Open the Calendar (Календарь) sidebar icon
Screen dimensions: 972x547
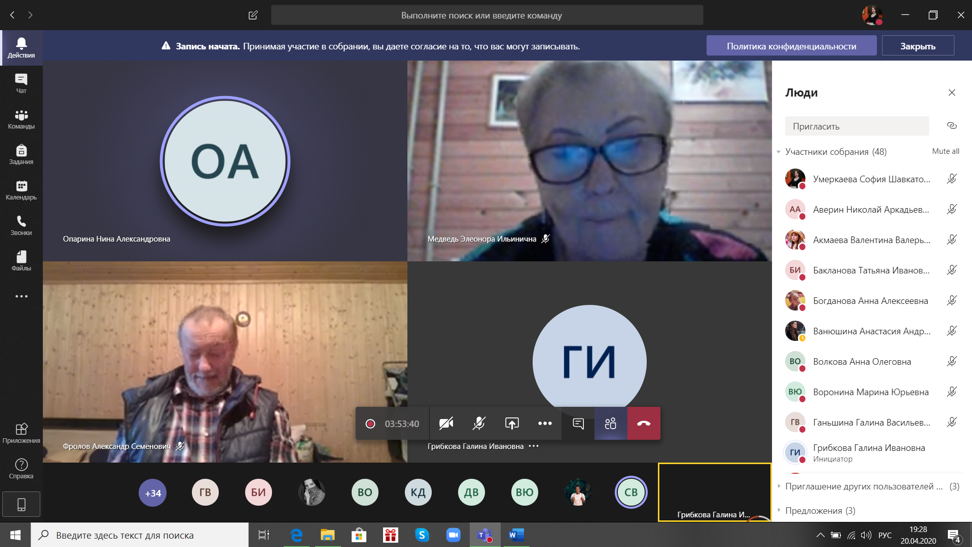coord(21,190)
